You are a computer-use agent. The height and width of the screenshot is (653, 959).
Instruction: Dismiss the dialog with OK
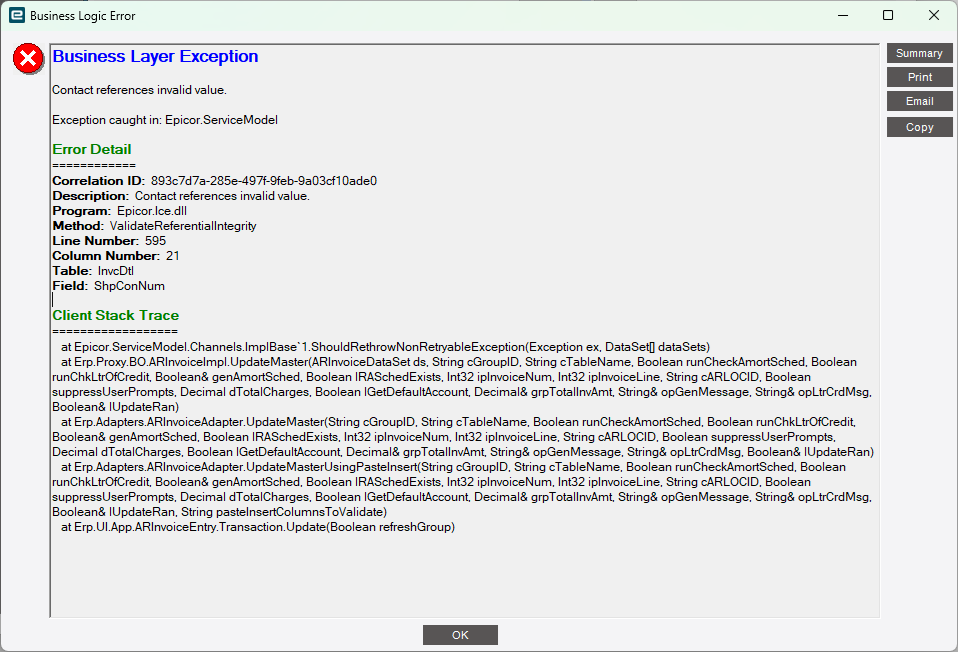coord(460,635)
